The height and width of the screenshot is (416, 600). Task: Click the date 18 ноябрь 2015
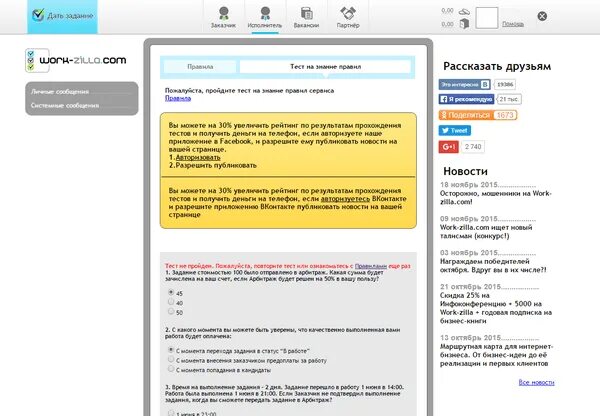(469, 185)
